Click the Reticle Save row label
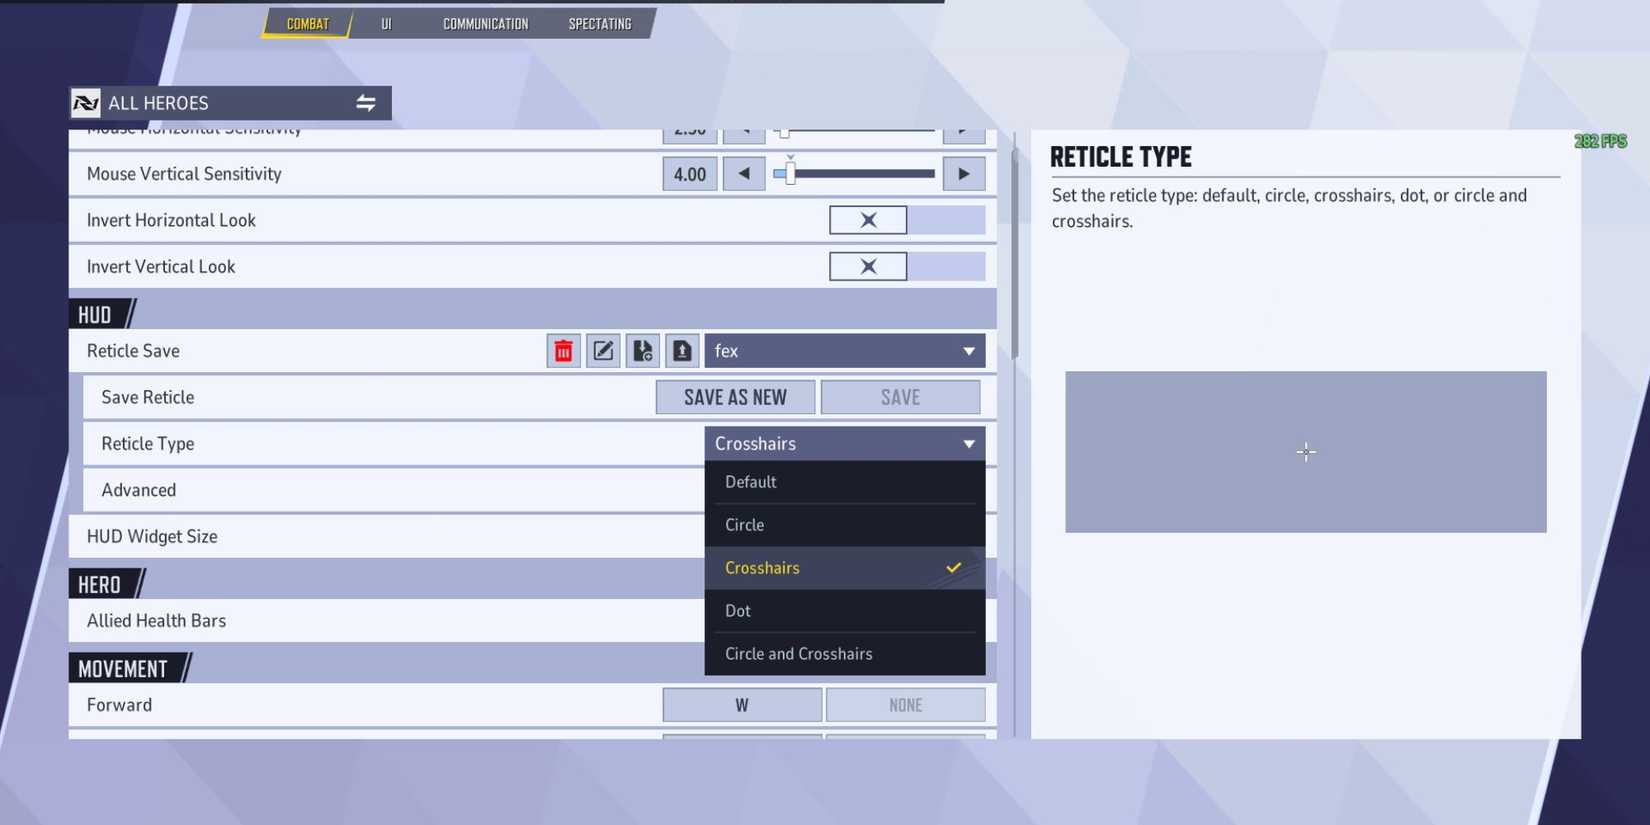 [x=133, y=351]
